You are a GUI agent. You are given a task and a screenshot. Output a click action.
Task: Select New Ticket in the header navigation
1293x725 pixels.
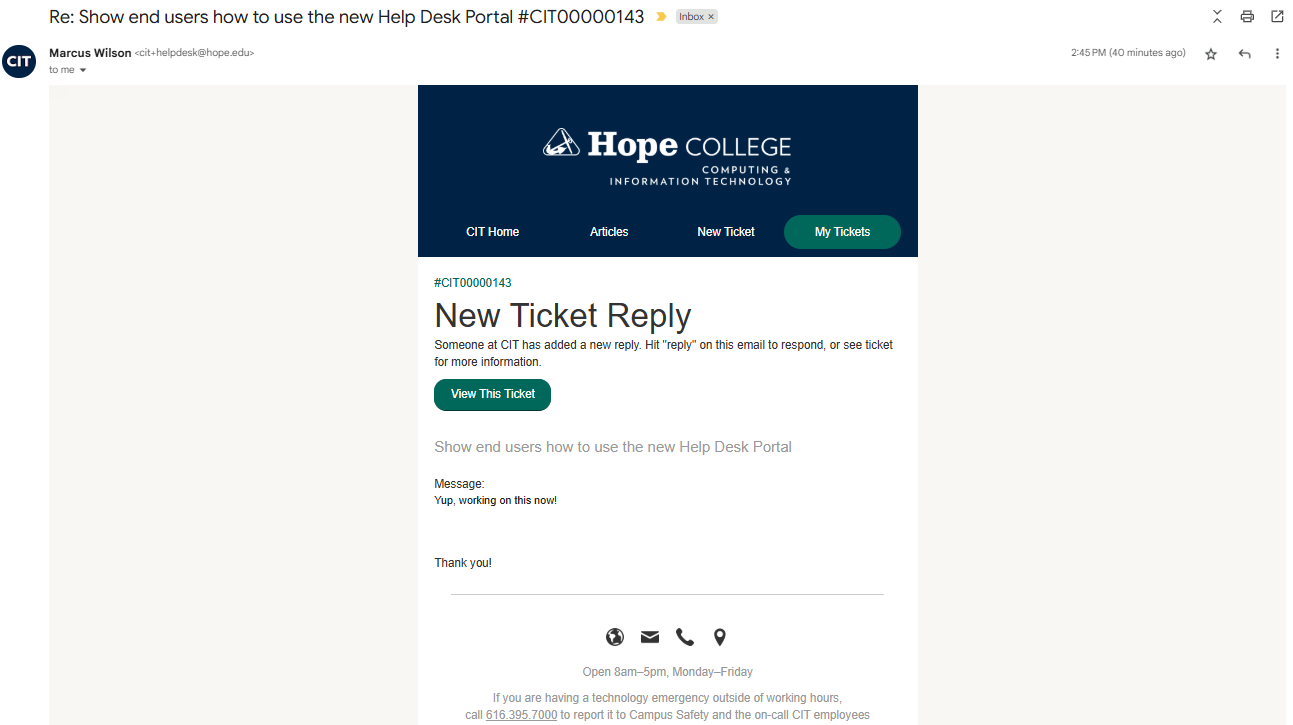[726, 232]
